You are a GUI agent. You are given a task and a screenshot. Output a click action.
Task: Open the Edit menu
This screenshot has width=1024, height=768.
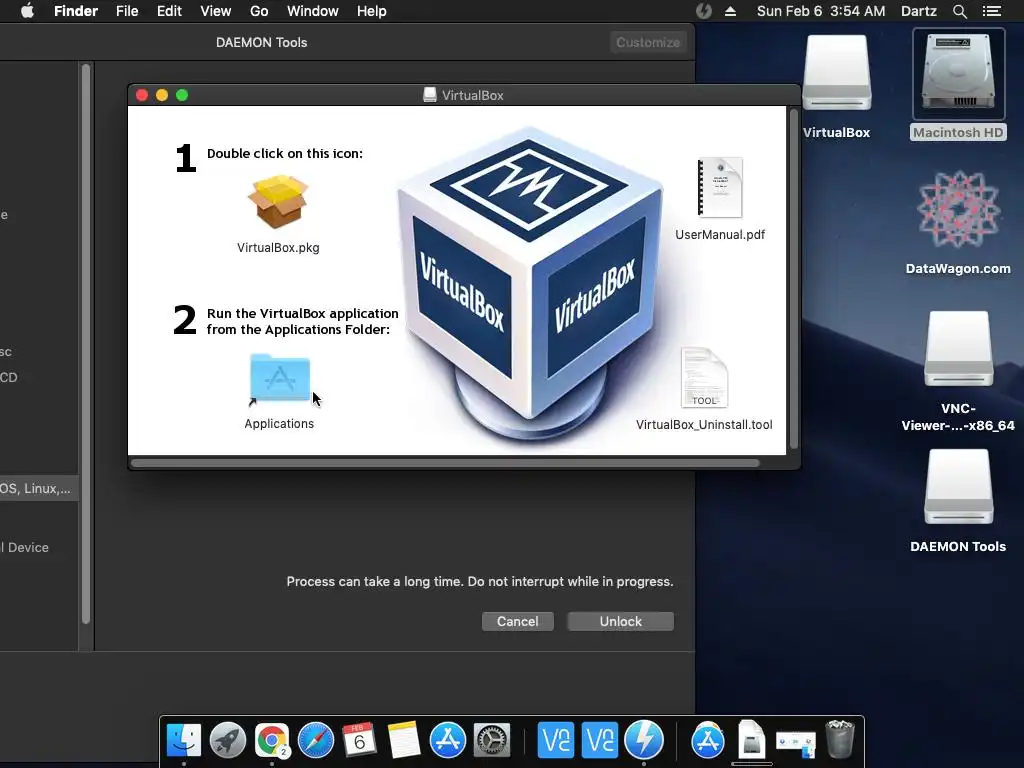(169, 11)
